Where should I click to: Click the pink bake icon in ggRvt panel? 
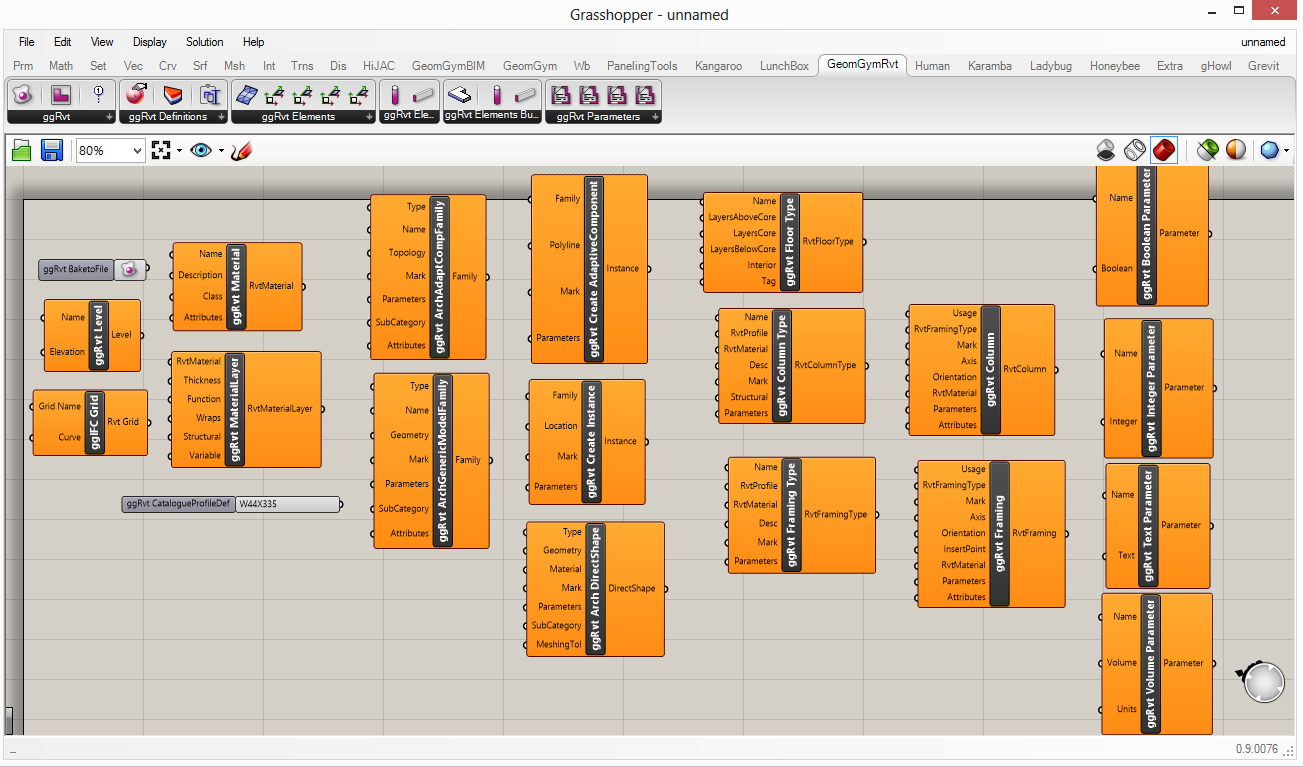[x=24, y=95]
